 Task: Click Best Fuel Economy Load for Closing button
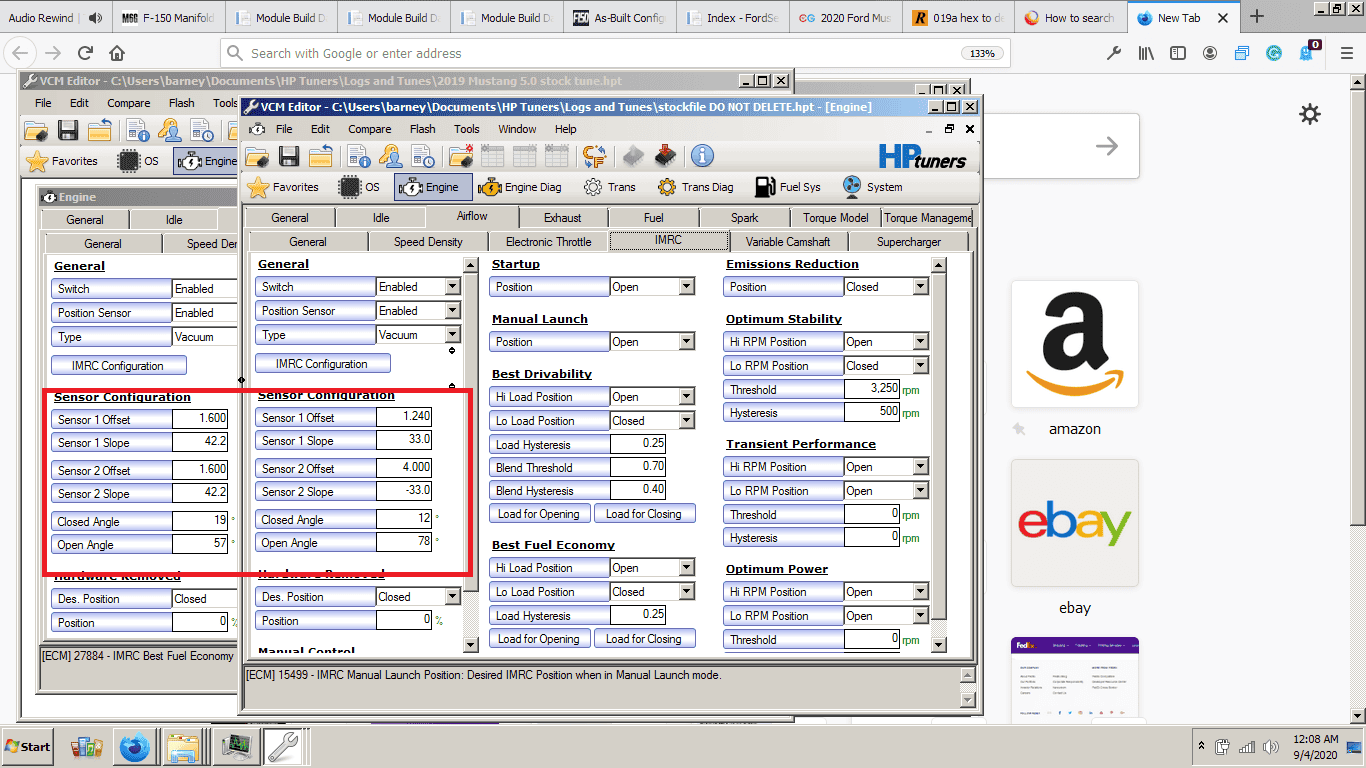[x=644, y=639]
